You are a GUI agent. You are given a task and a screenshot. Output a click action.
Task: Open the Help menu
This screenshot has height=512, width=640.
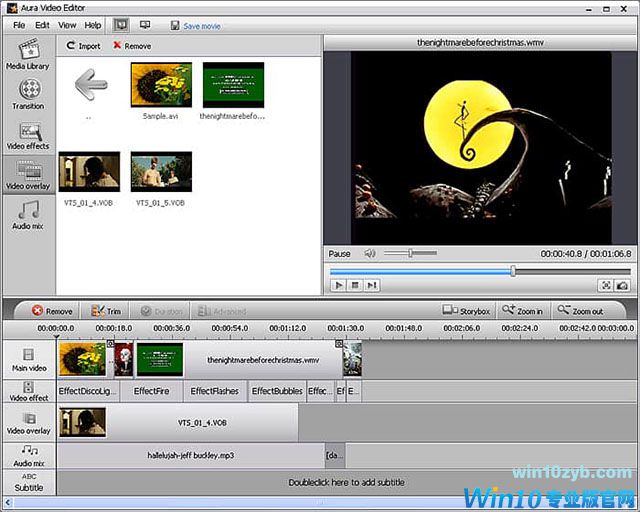tap(93, 25)
